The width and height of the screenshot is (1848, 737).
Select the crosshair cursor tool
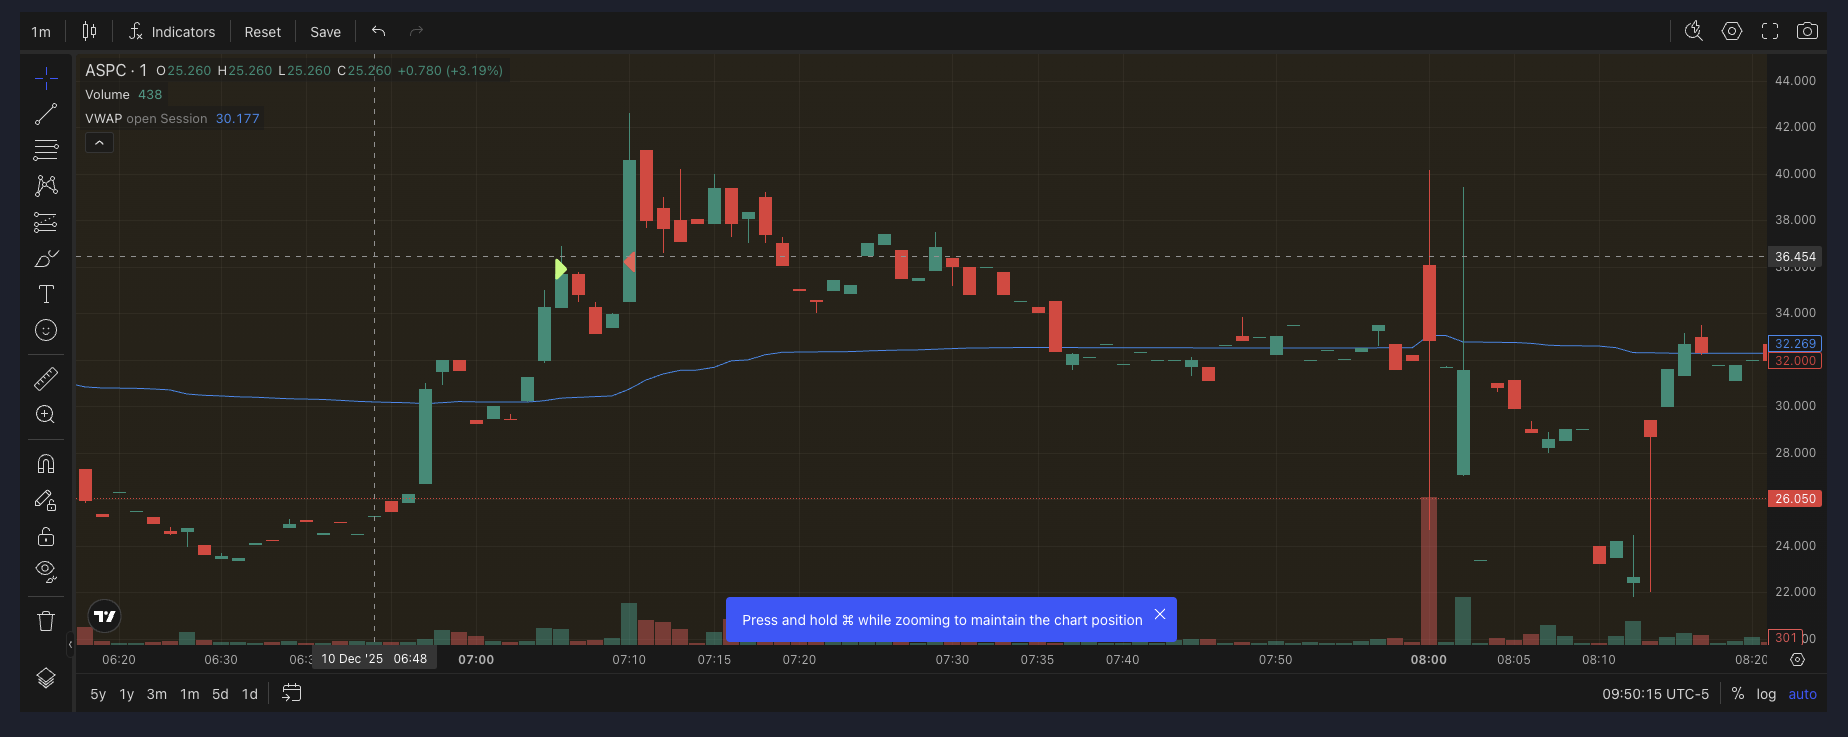pos(46,78)
